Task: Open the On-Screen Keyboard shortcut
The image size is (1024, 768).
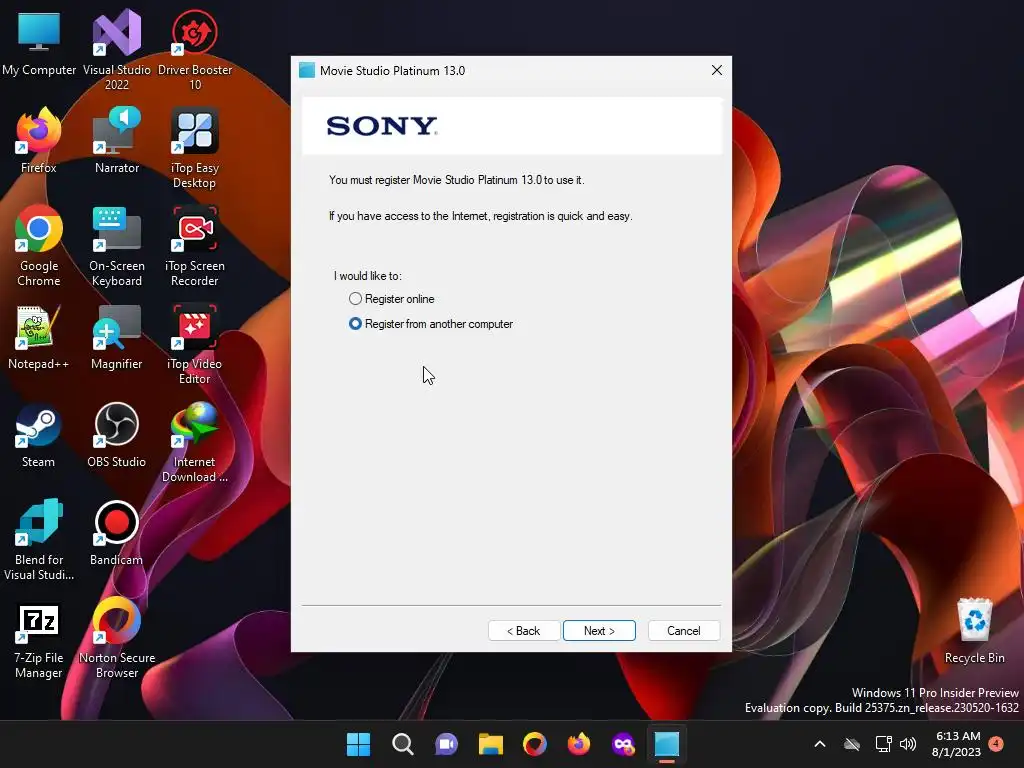Action: pyautogui.click(x=117, y=246)
